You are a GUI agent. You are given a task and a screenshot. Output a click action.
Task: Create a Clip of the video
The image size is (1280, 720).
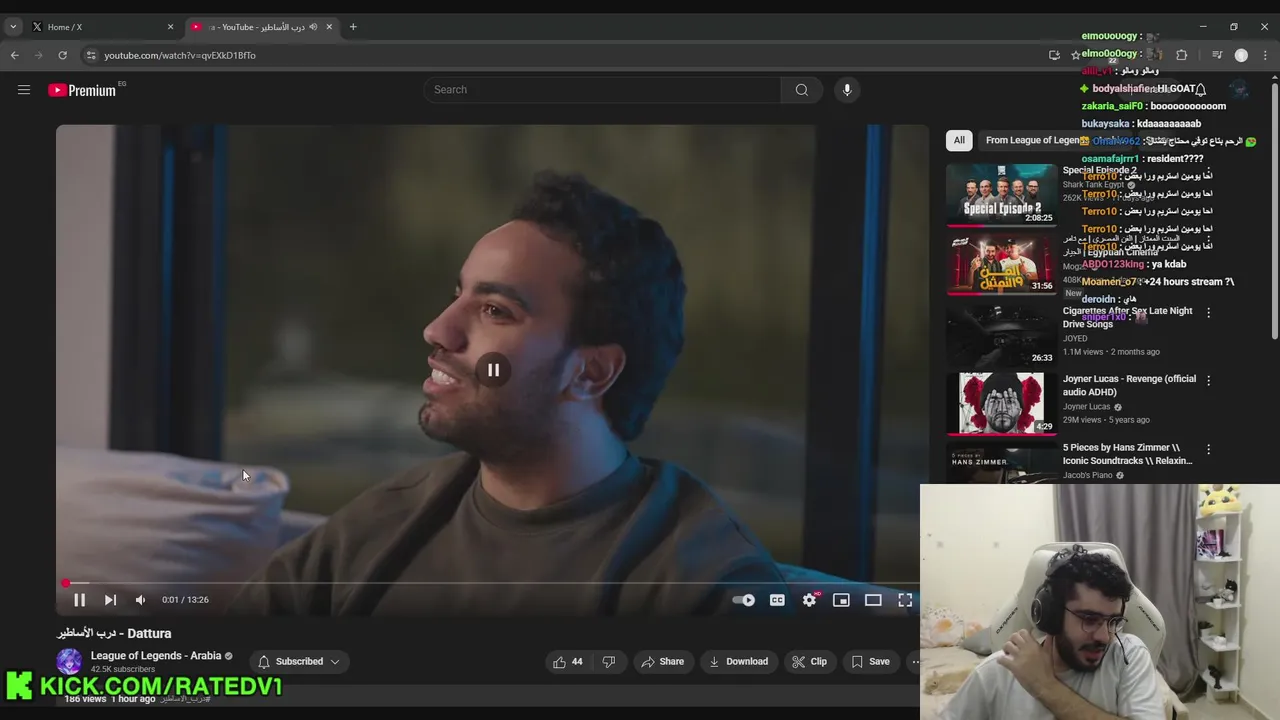click(809, 661)
